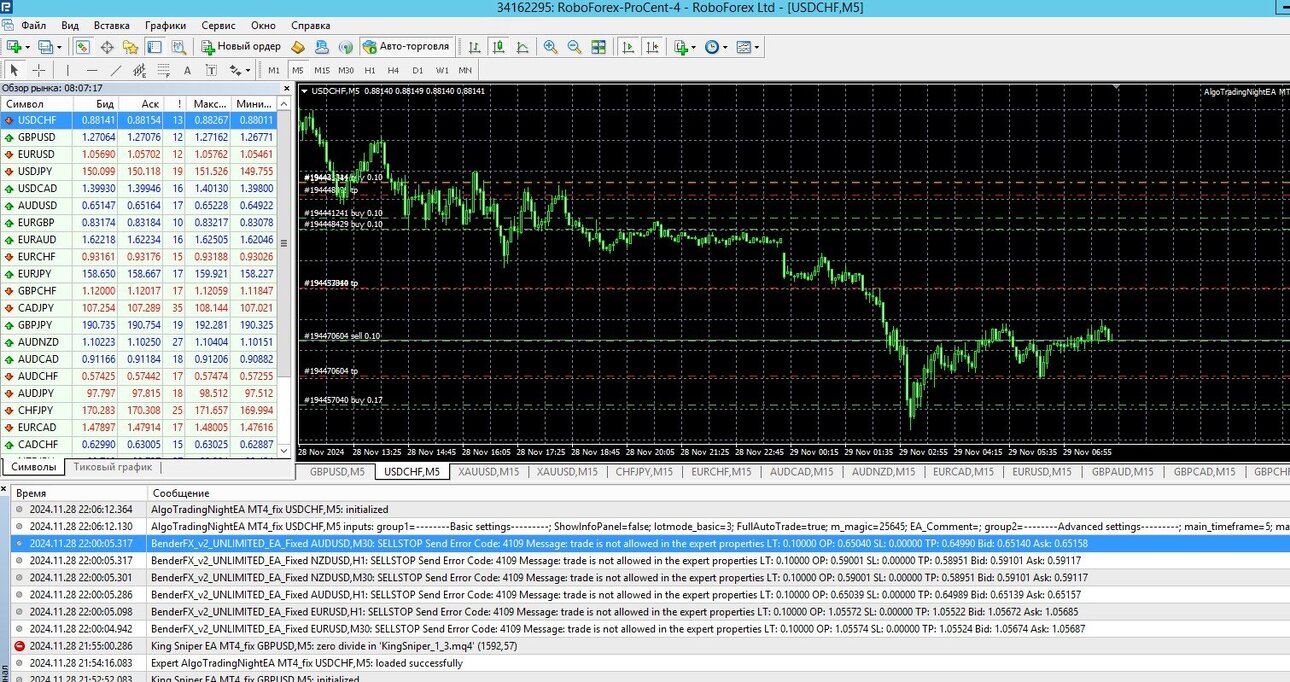
Task: Open the MetaEditor book icon
Action: 298,47
